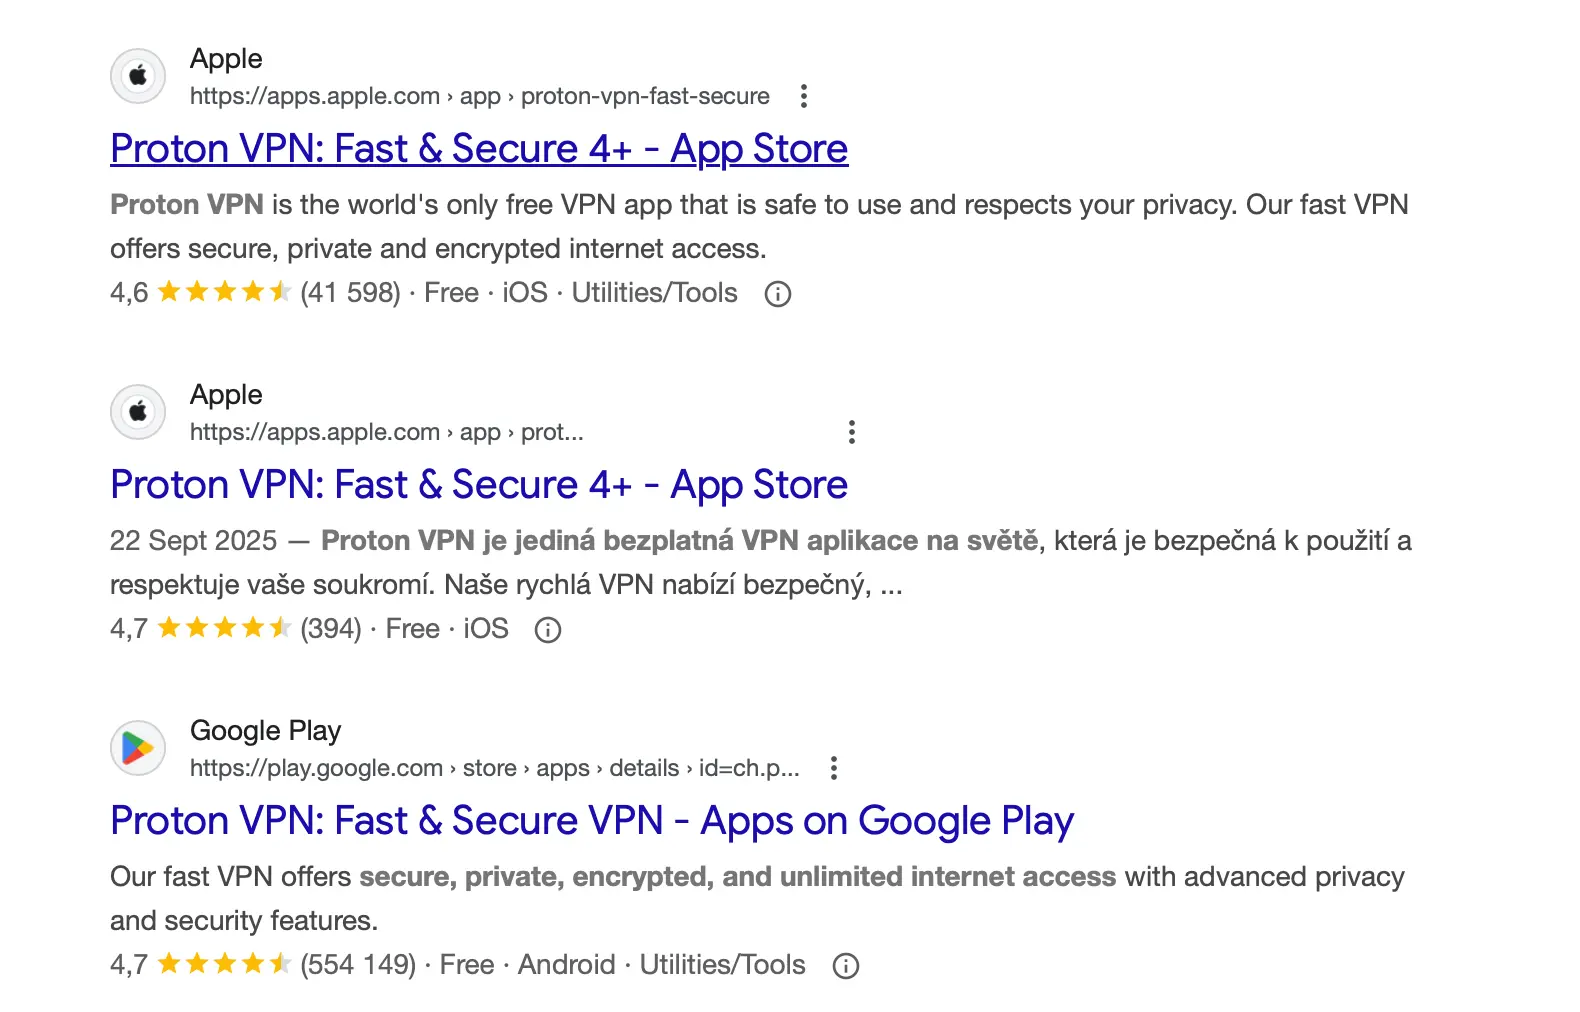Open the three-dot menu of the second Apple result
1580x1012 pixels.
[x=852, y=432]
